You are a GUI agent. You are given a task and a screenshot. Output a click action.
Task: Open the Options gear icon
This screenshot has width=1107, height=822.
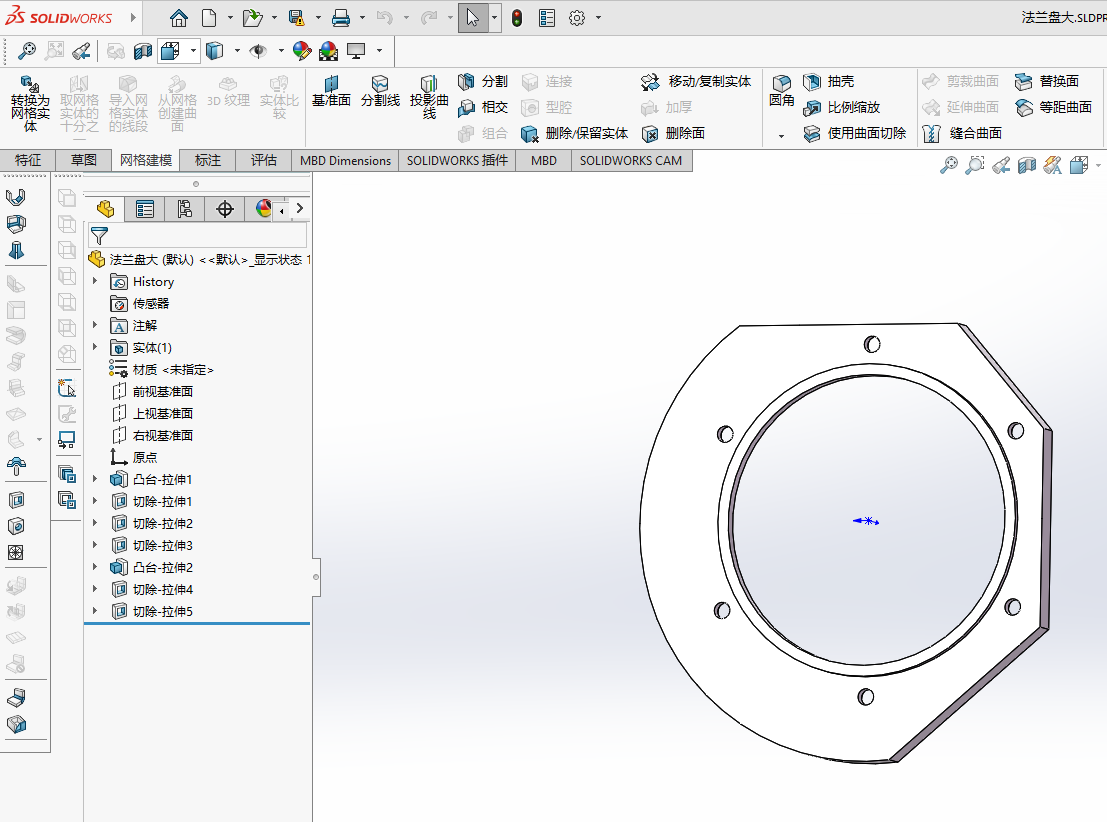tap(577, 18)
